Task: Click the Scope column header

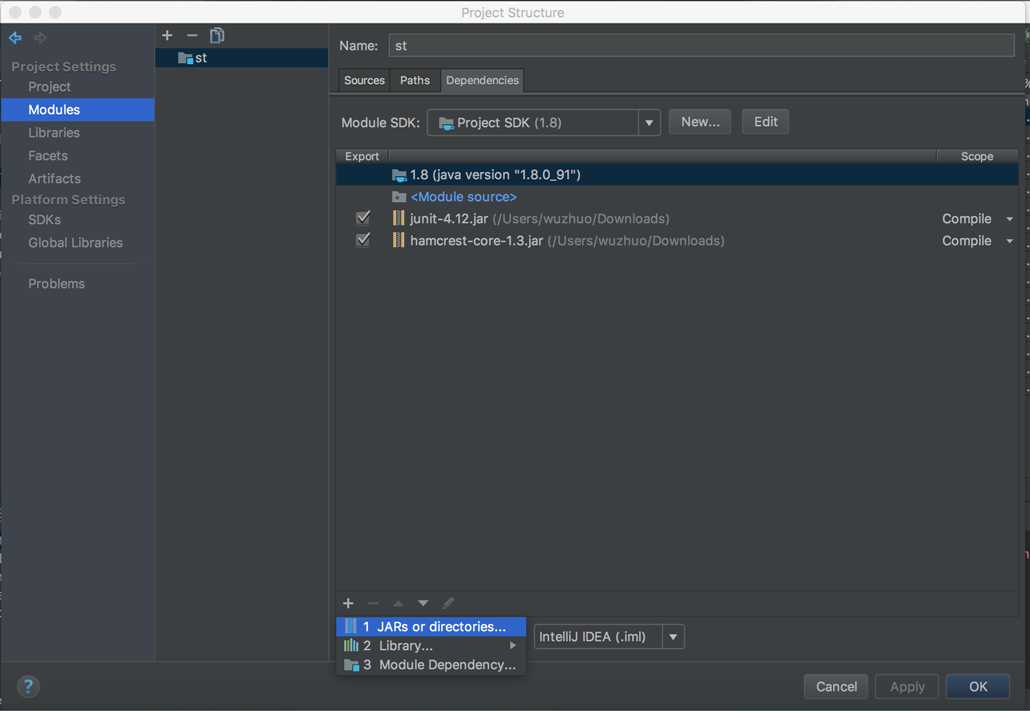Action: 977,156
